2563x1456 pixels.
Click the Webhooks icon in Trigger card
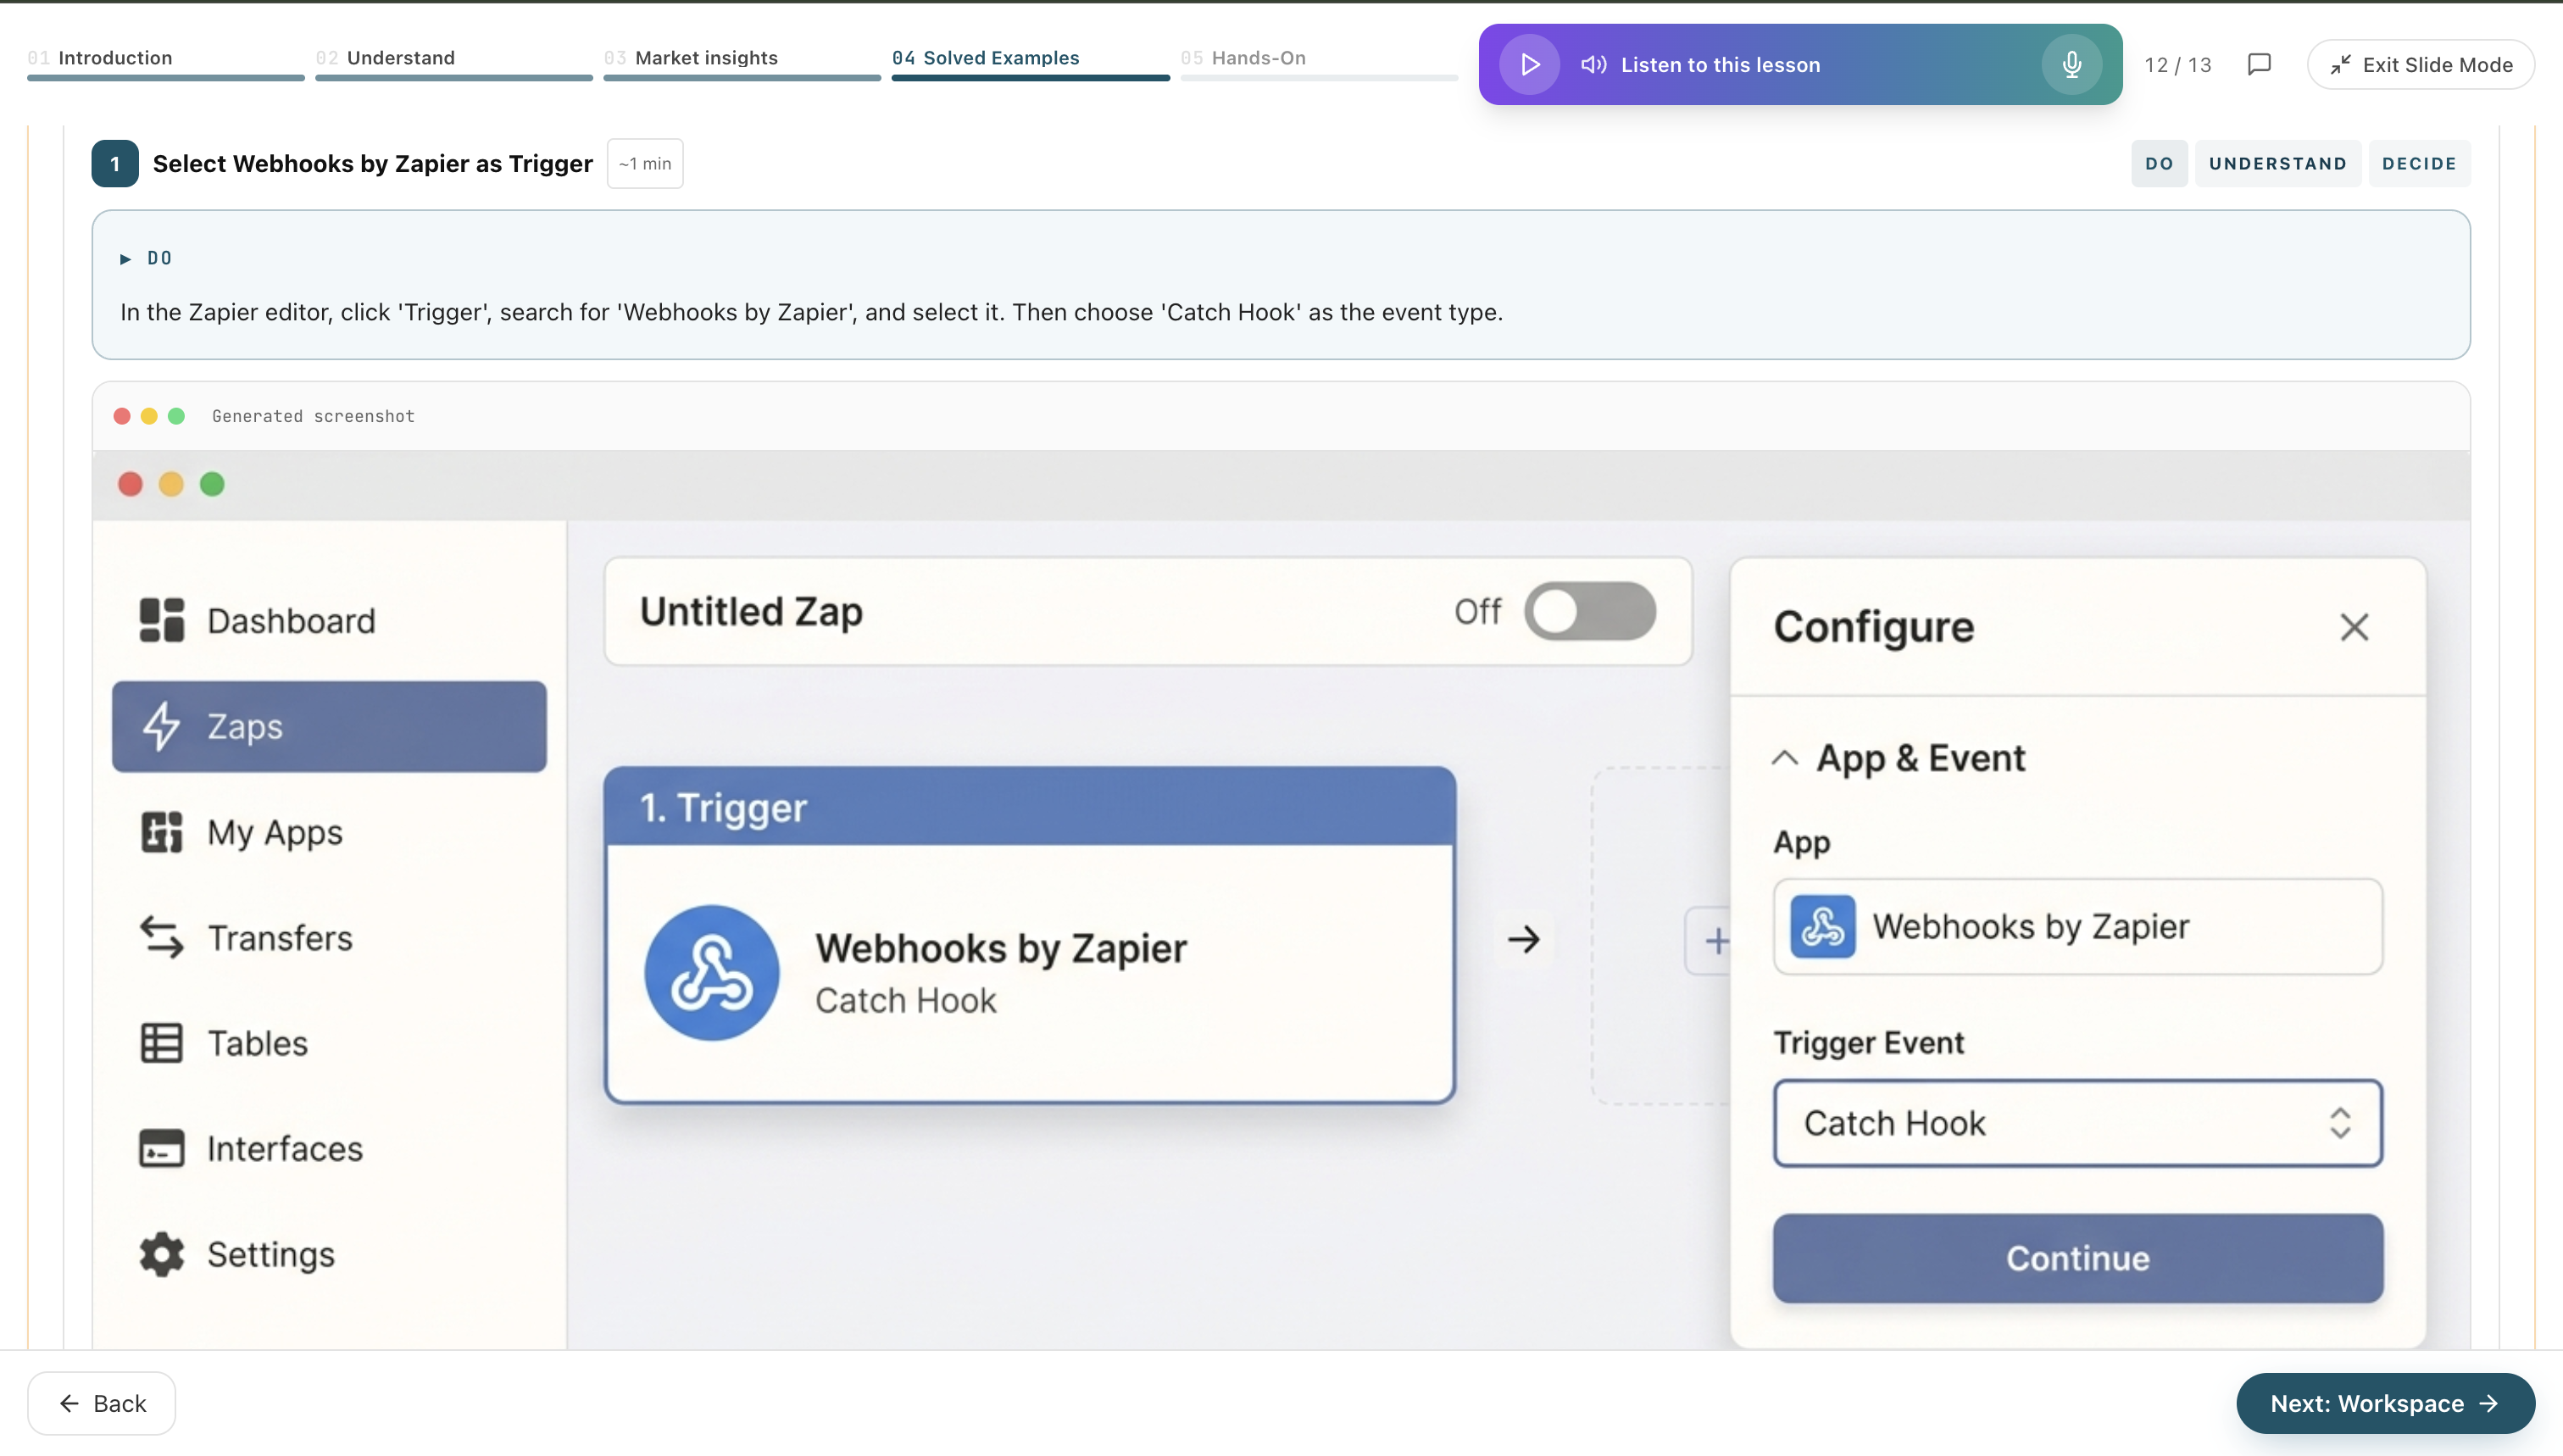coord(711,973)
